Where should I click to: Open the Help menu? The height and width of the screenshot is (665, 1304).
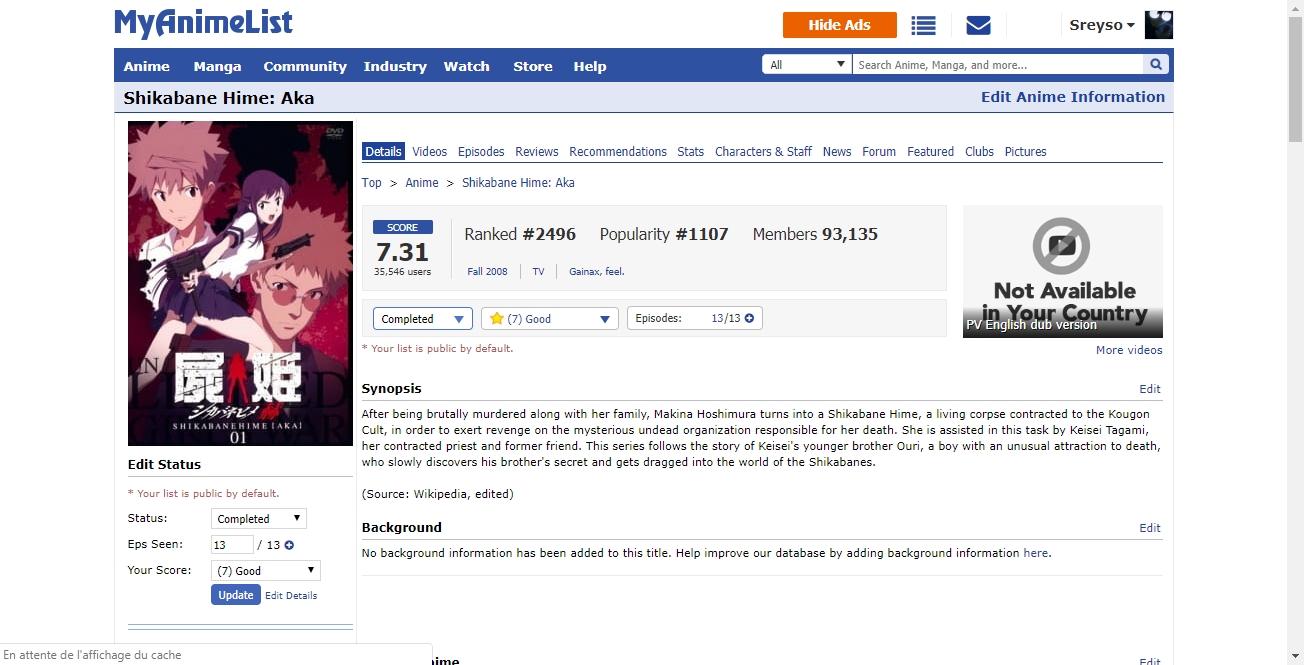click(x=590, y=66)
